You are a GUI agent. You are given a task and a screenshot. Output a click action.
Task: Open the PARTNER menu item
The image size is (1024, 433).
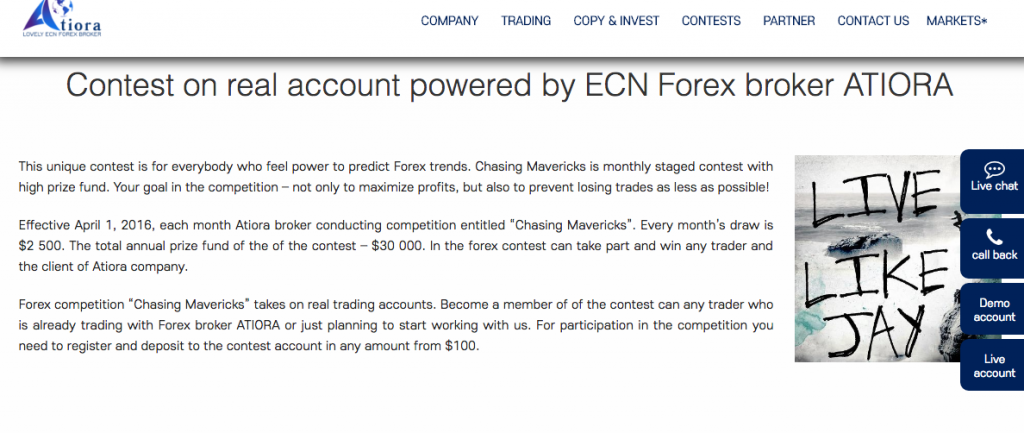[x=789, y=21]
